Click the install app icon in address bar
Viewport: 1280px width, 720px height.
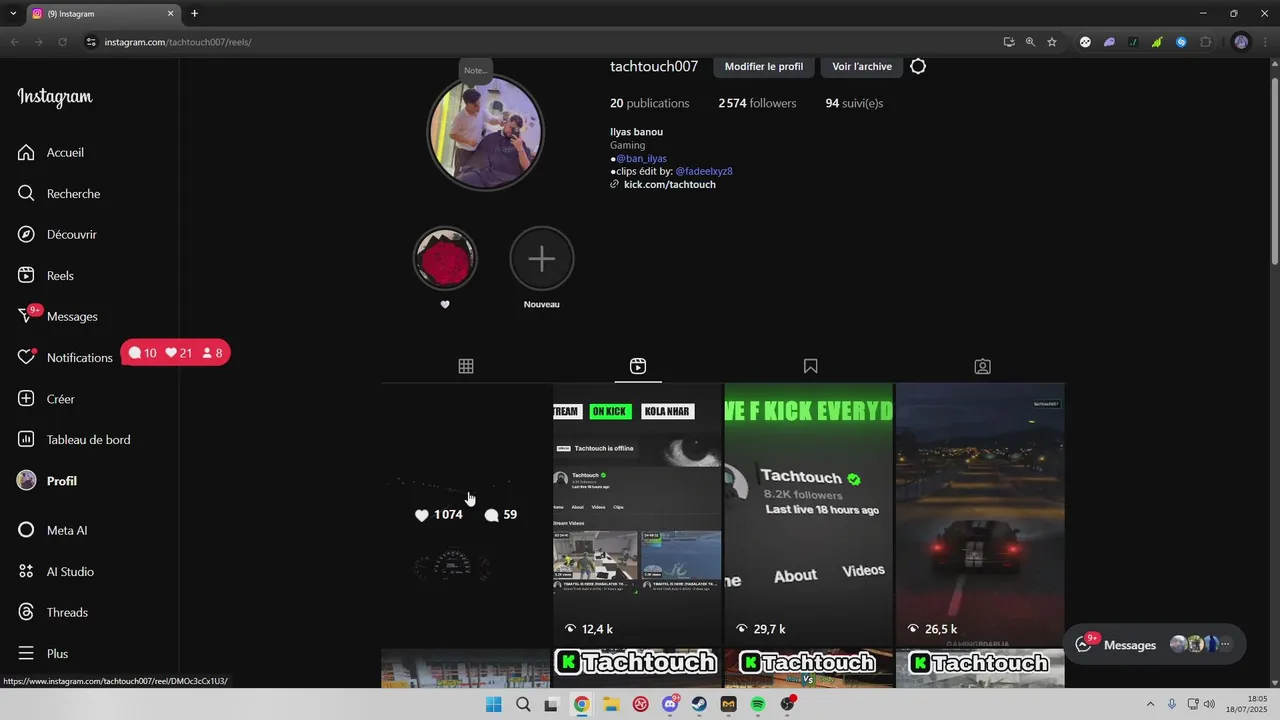pos(1009,42)
